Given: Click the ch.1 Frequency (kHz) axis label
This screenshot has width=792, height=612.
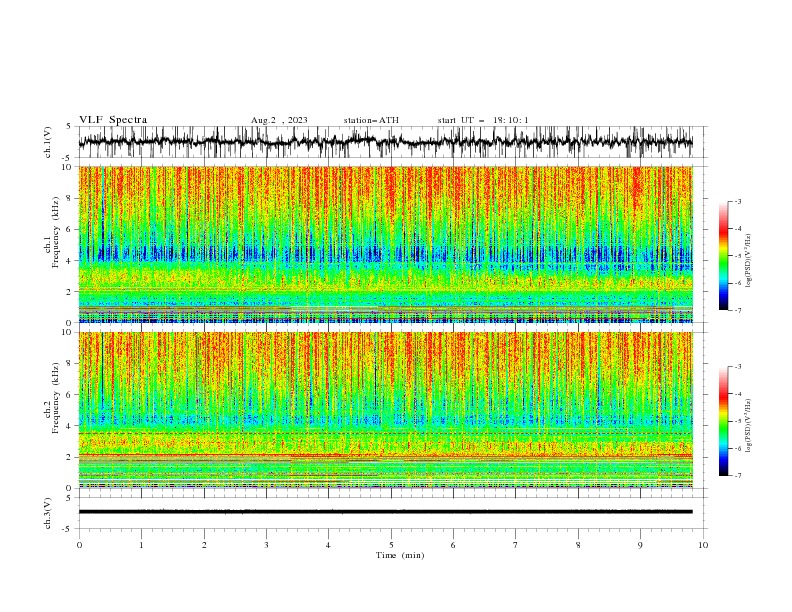Looking at the screenshot, I should tap(53, 233).
